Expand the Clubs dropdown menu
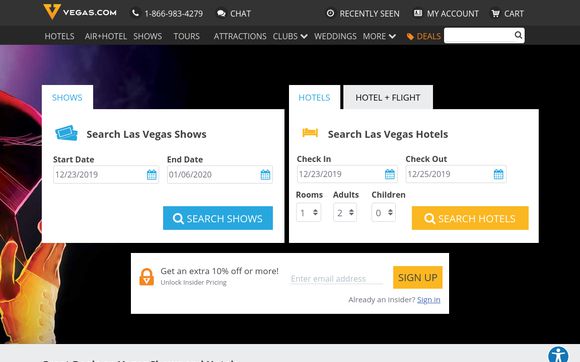580x362 pixels. (290, 36)
